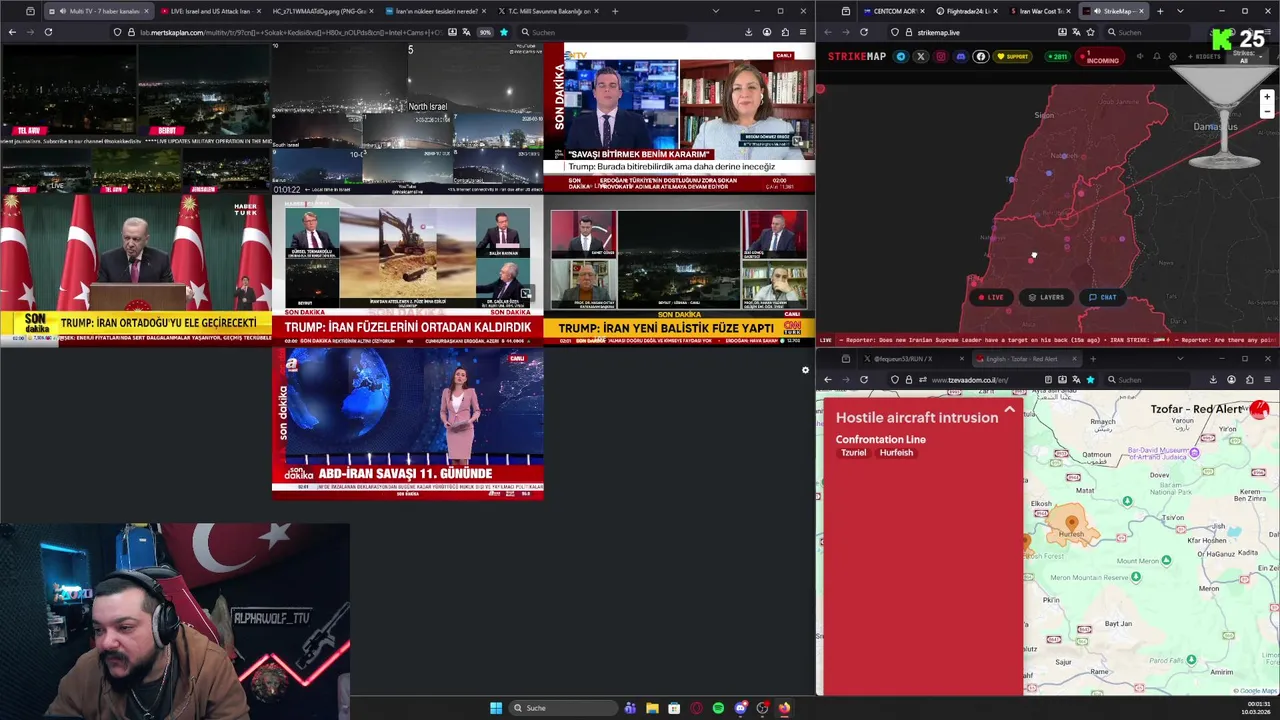Toggle bookmark star on tzevaadom page
1280x720 pixels.
tap(1090, 379)
